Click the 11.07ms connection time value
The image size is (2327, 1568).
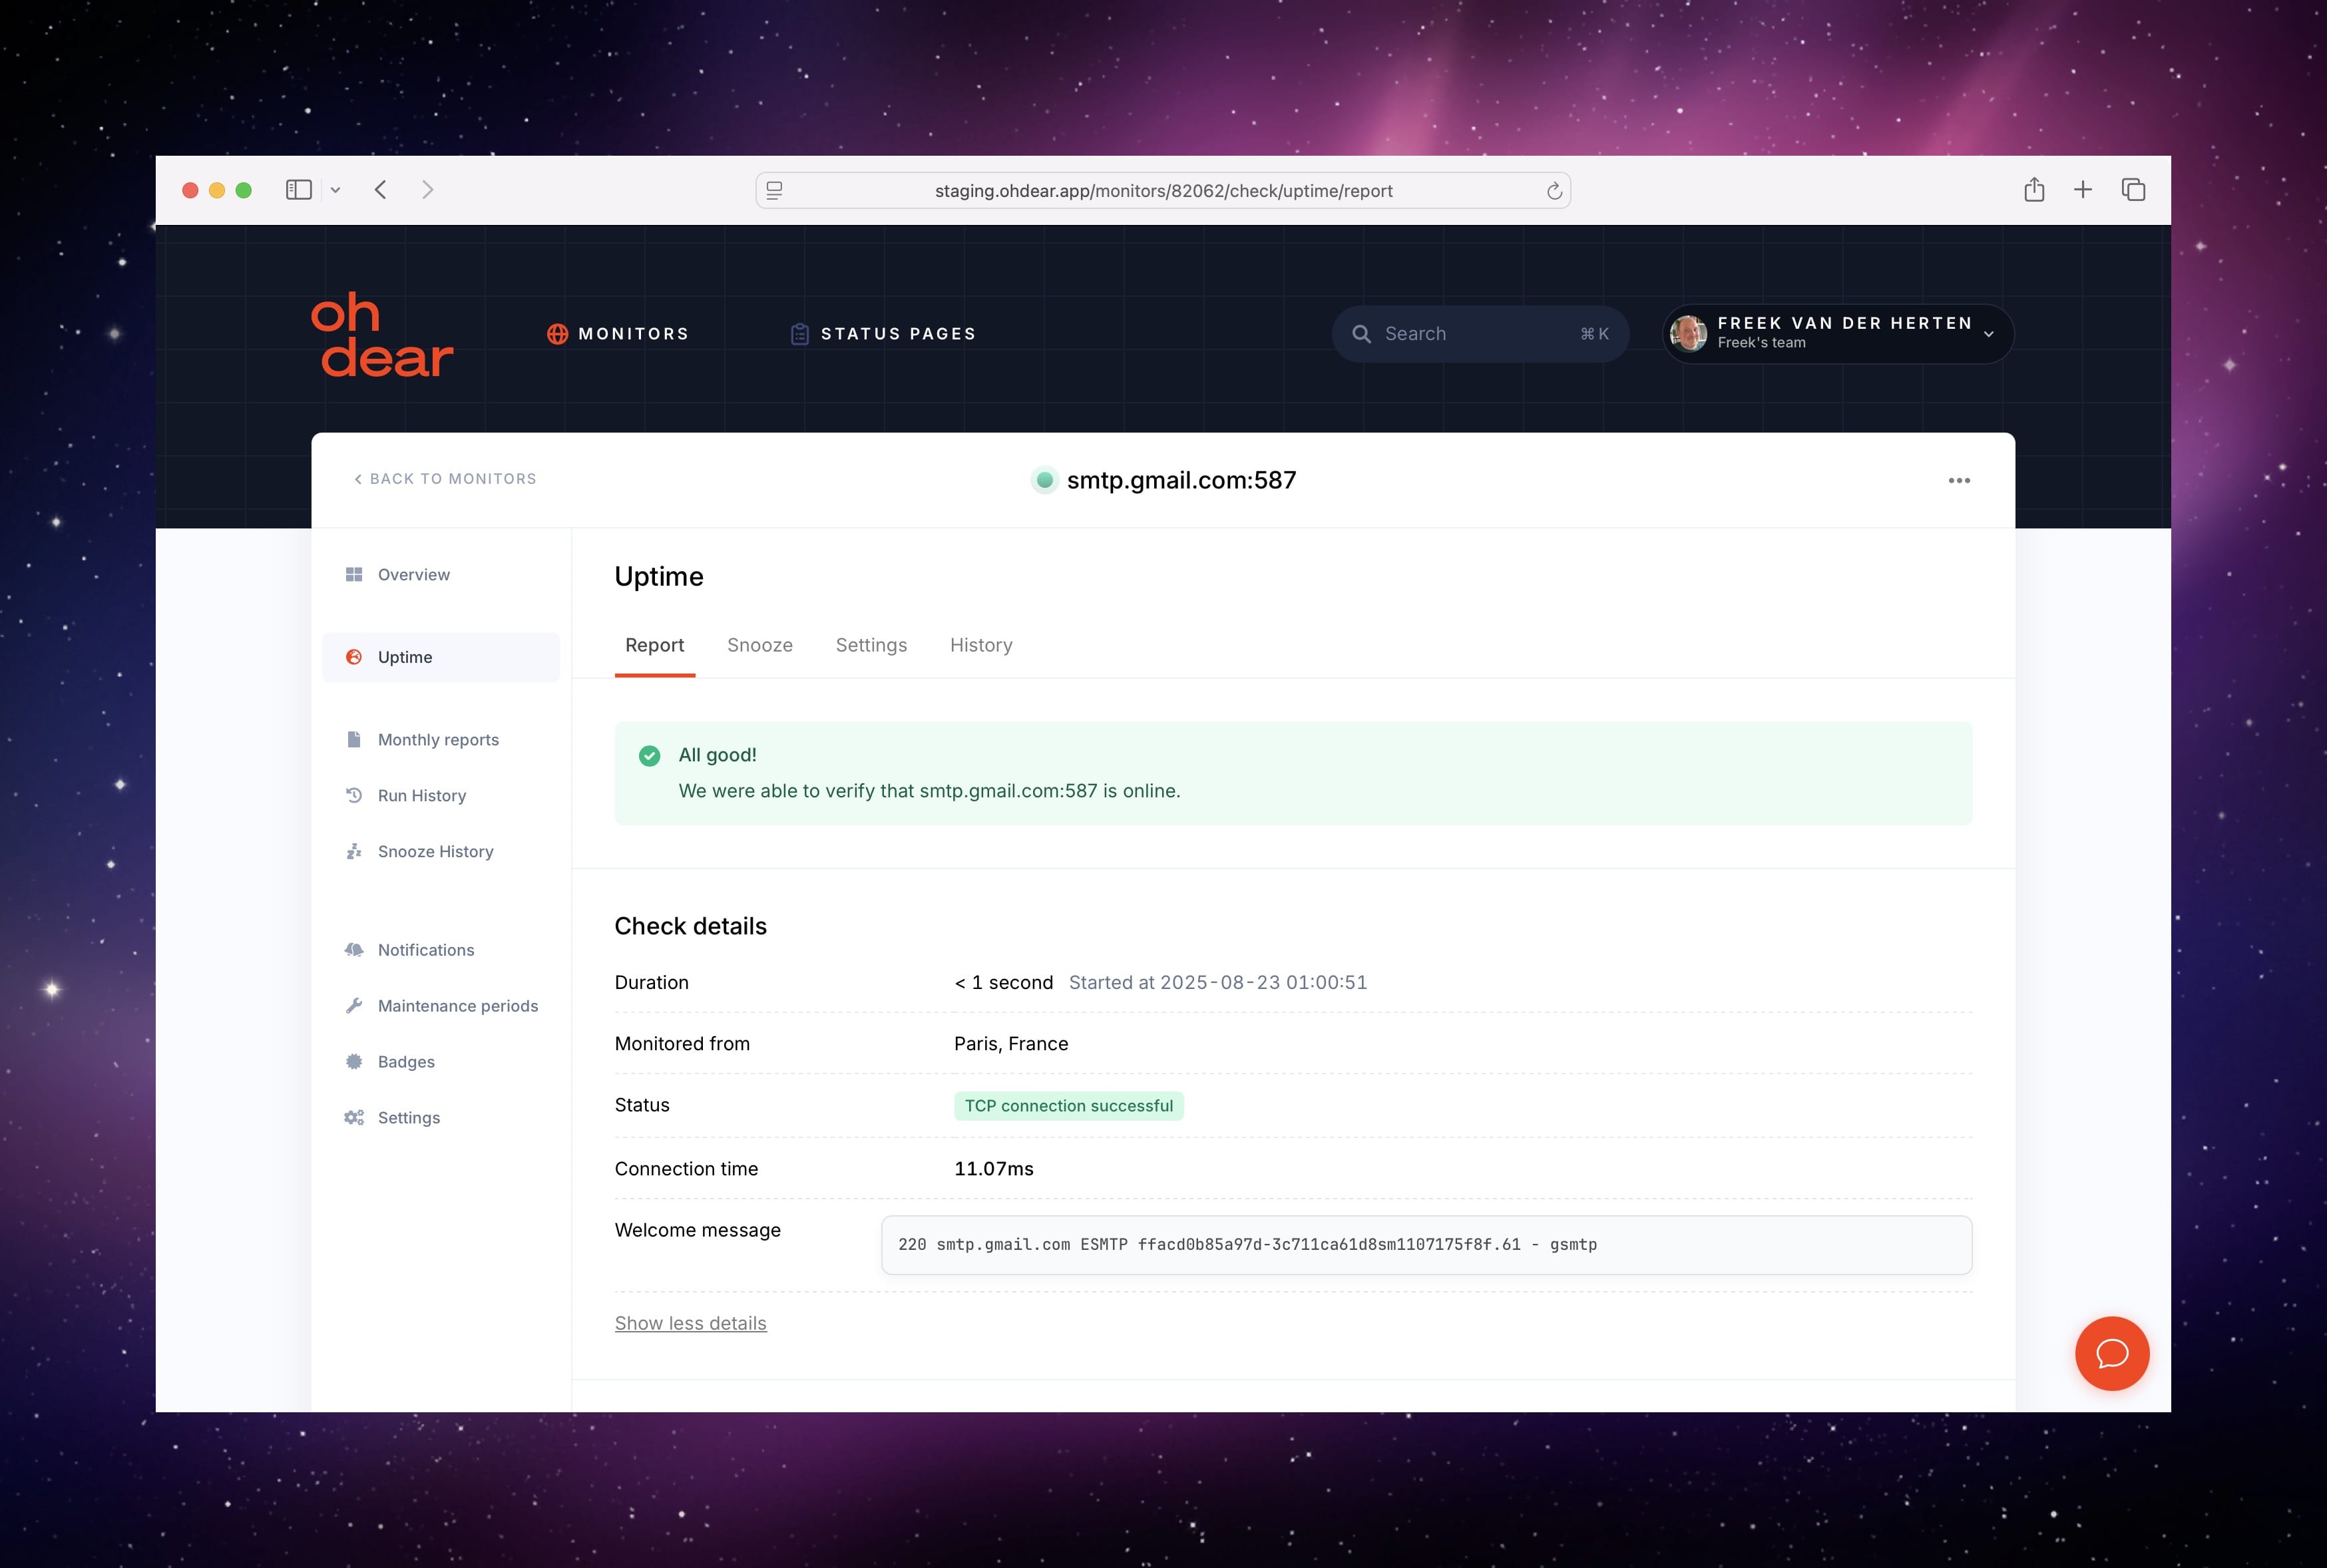993,1168
